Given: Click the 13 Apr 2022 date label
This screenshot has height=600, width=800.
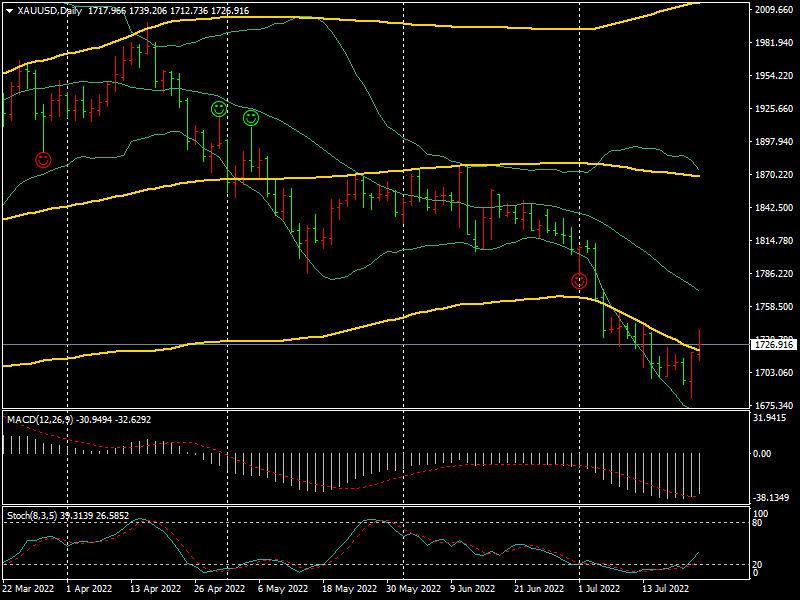Looking at the screenshot, I should 156,588.
